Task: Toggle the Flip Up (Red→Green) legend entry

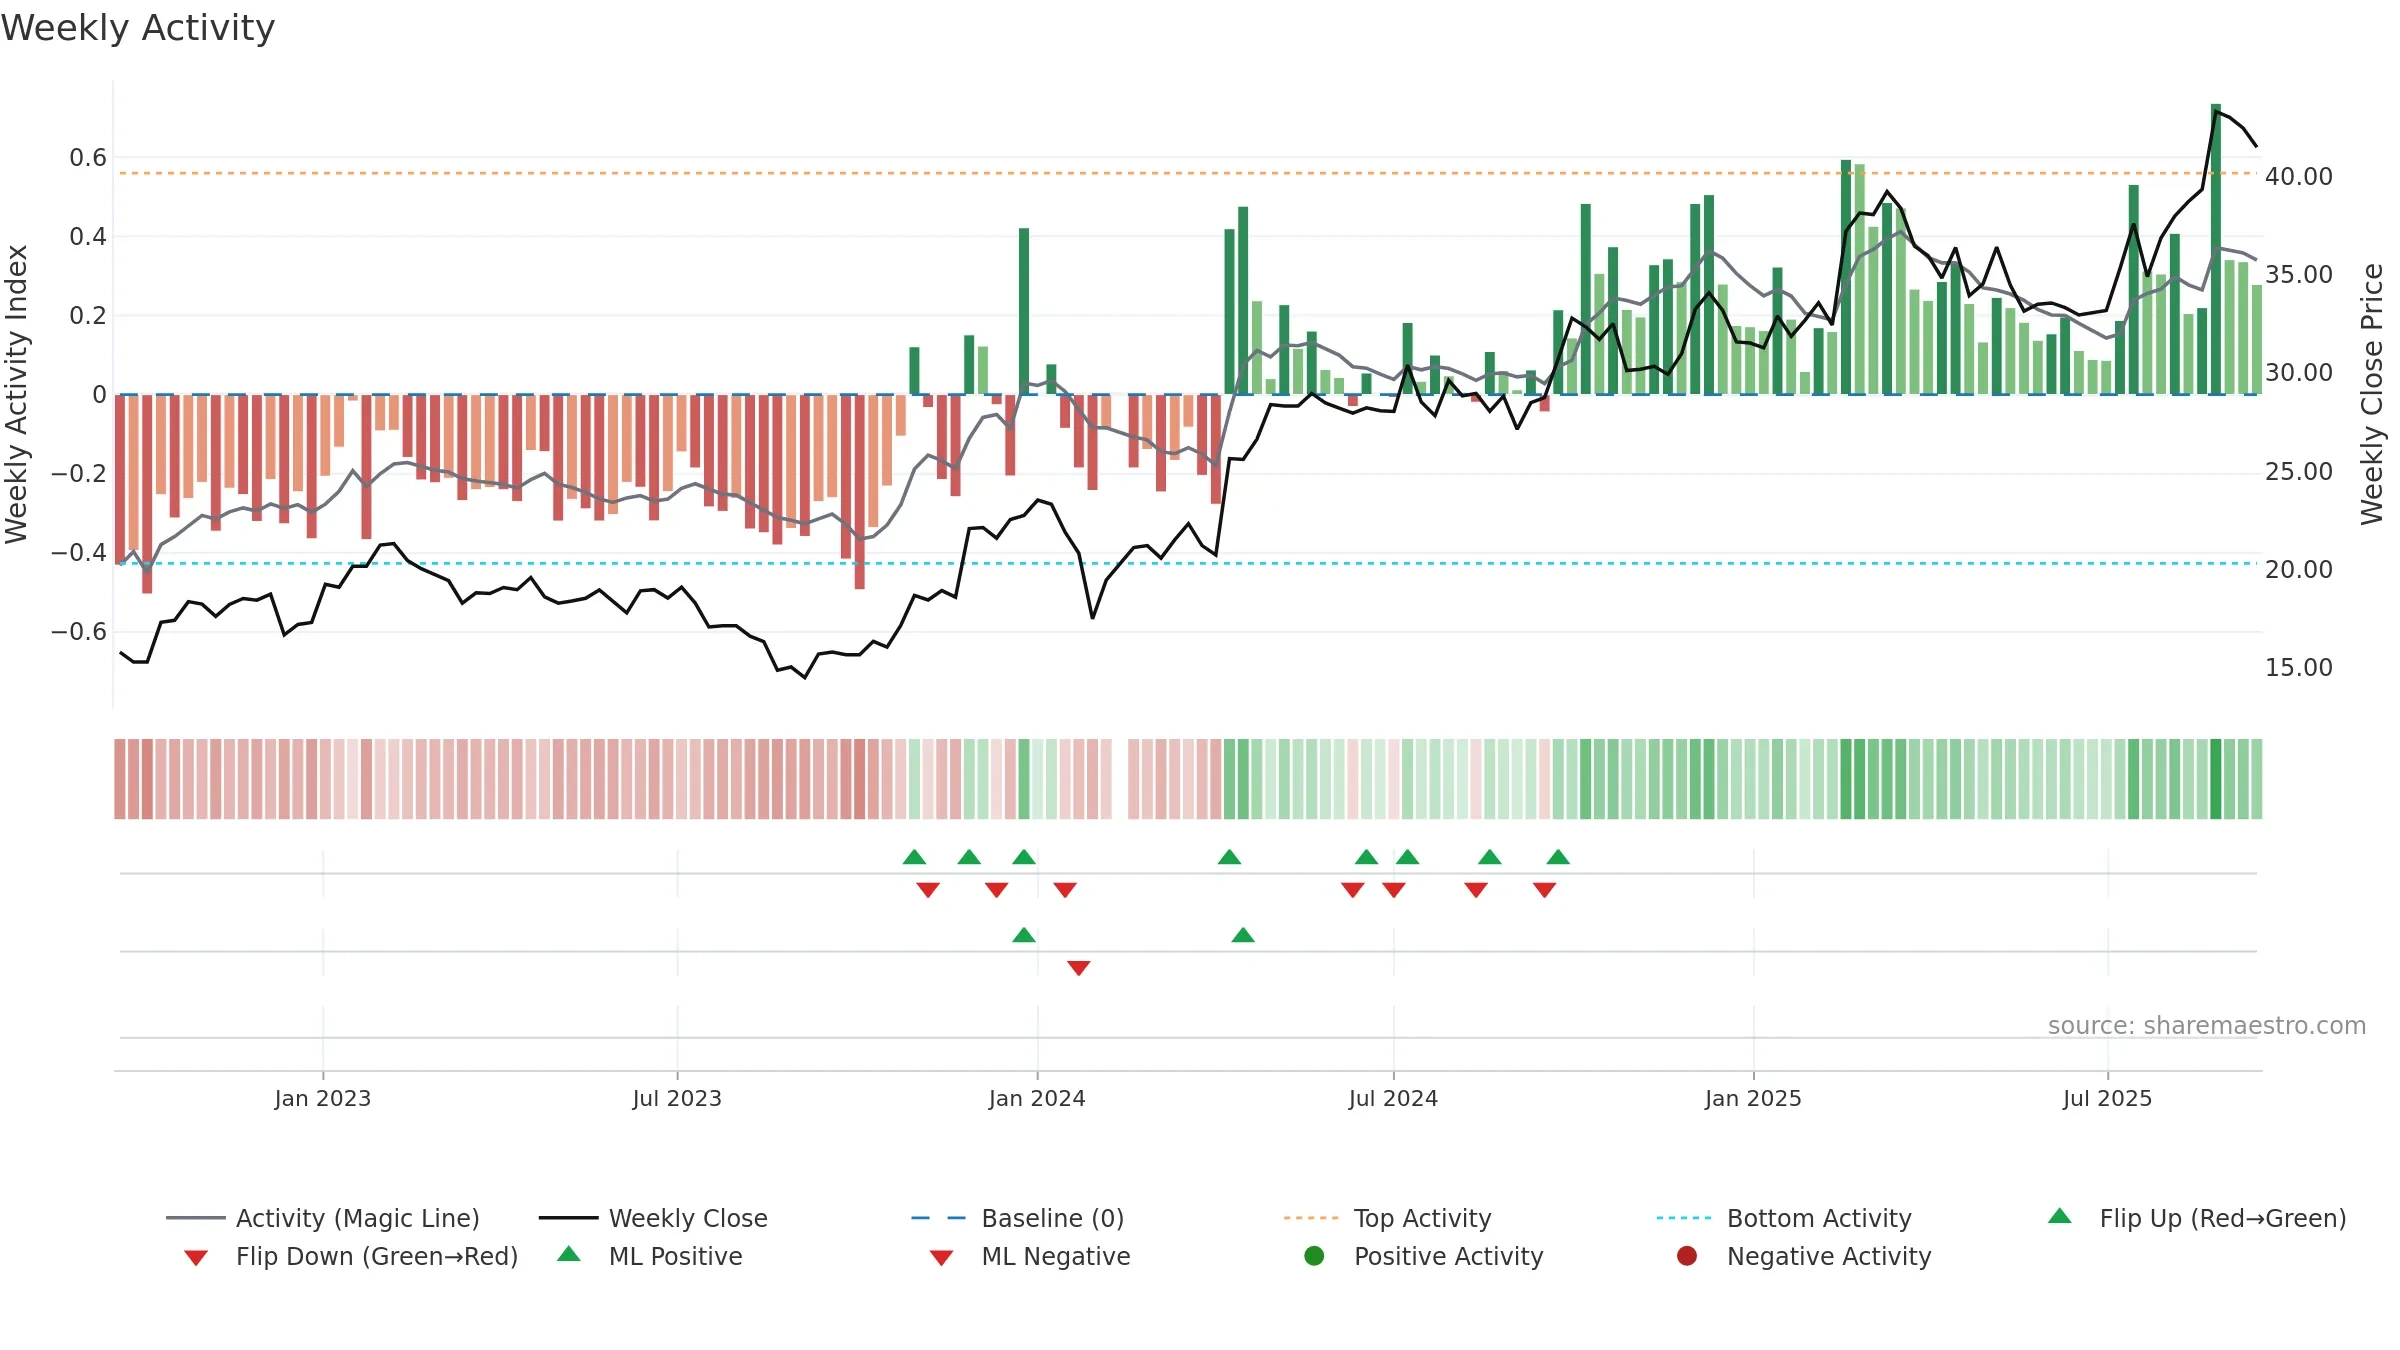Action: click(x=2197, y=1218)
